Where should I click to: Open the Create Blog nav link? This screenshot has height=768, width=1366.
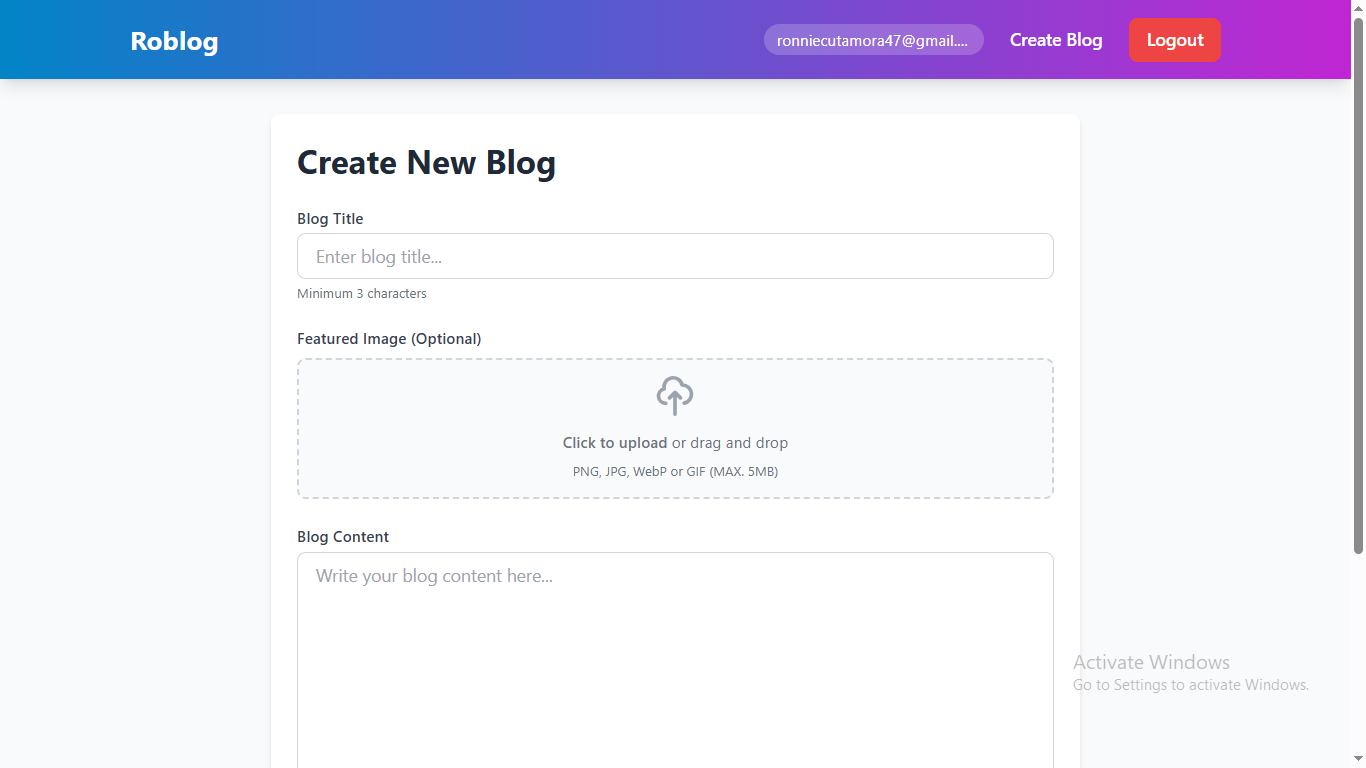[x=1056, y=40]
